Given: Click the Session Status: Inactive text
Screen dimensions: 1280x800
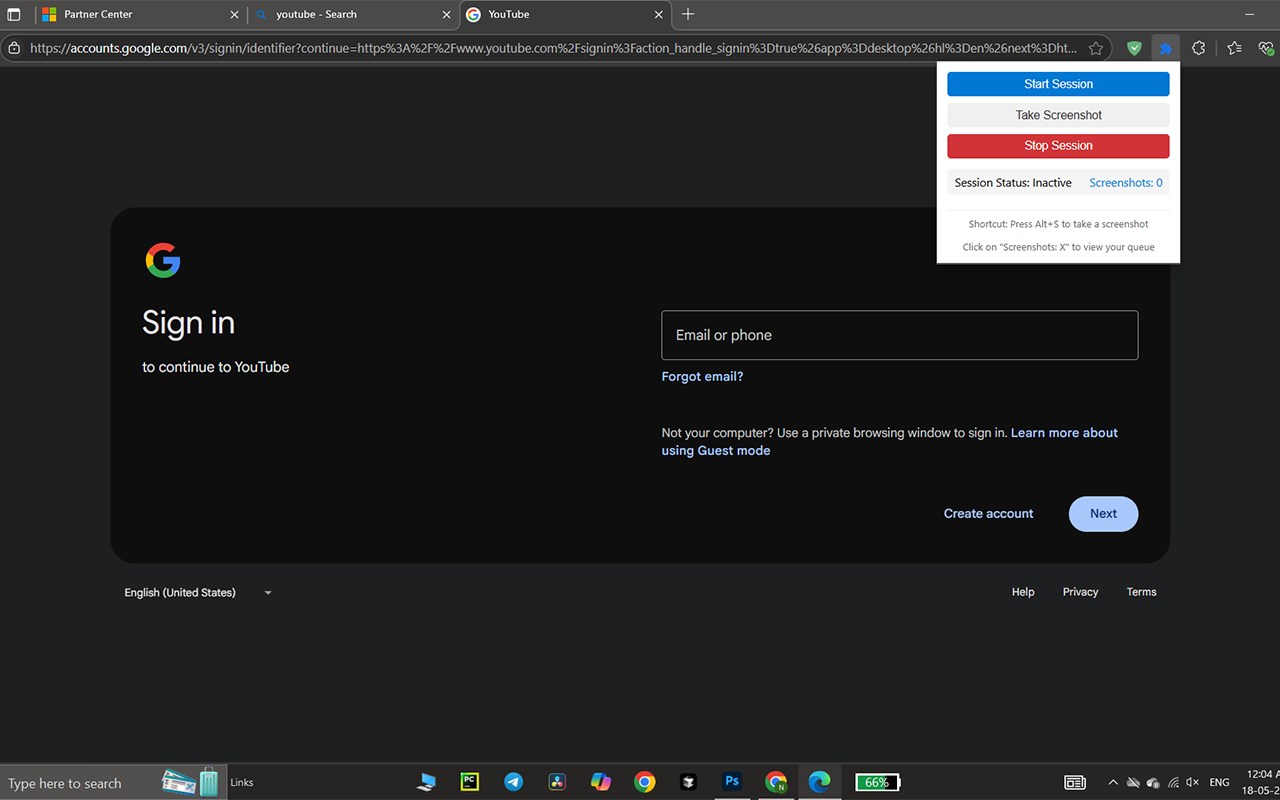Looking at the screenshot, I should tap(1013, 183).
